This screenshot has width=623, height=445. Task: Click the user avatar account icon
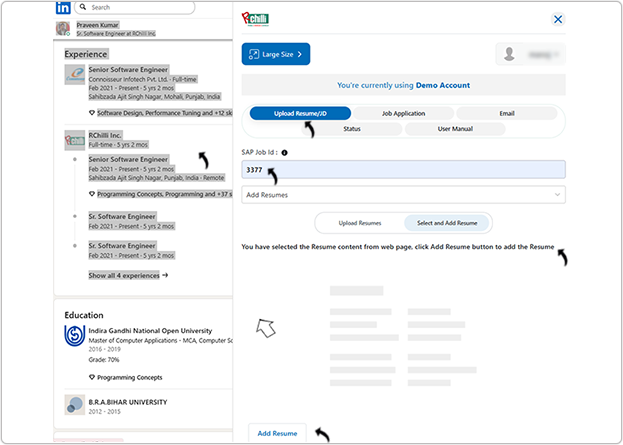click(x=512, y=54)
